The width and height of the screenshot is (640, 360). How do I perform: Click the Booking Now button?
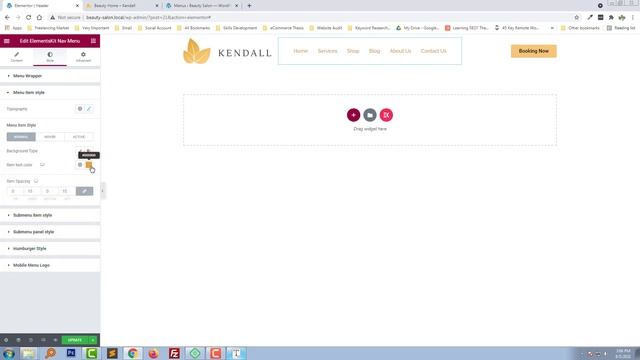[533, 51]
